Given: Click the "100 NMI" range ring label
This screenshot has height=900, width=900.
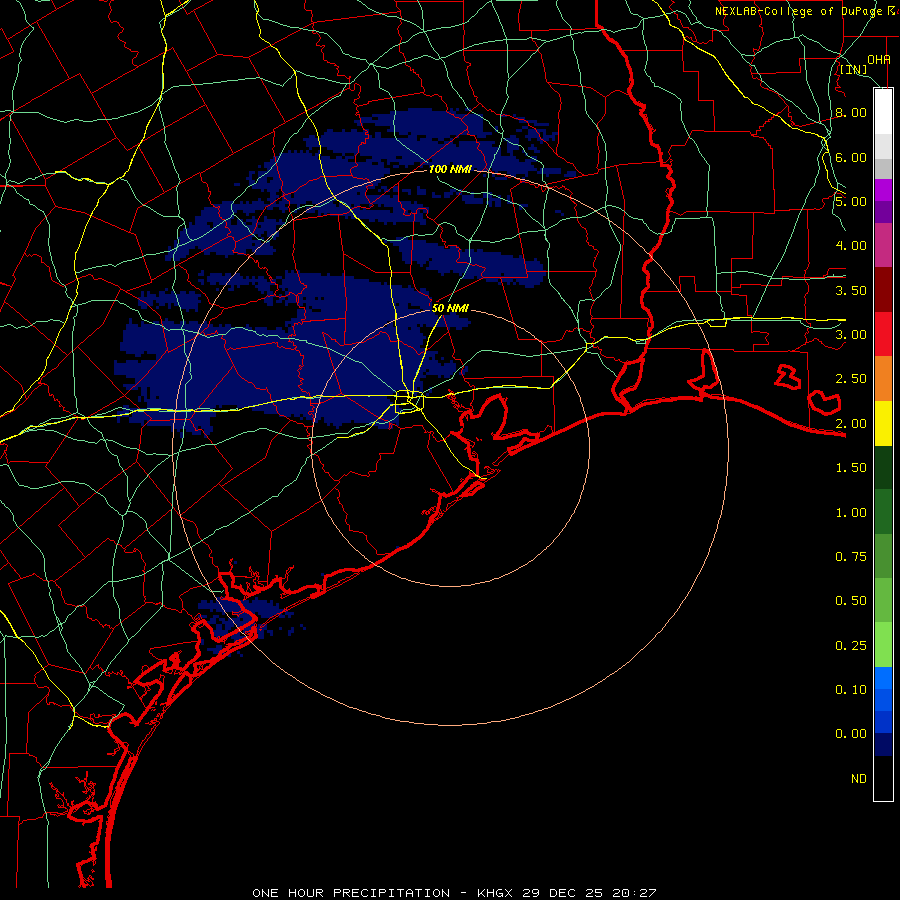Looking at the screenshot, I should coord(450,169).
